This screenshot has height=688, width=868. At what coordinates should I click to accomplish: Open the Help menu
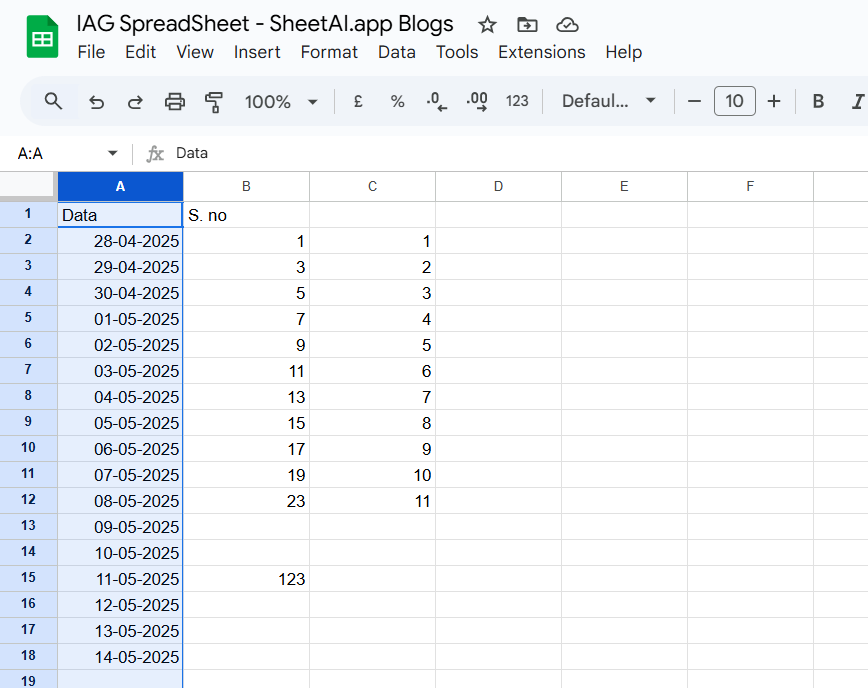[623, 52]
